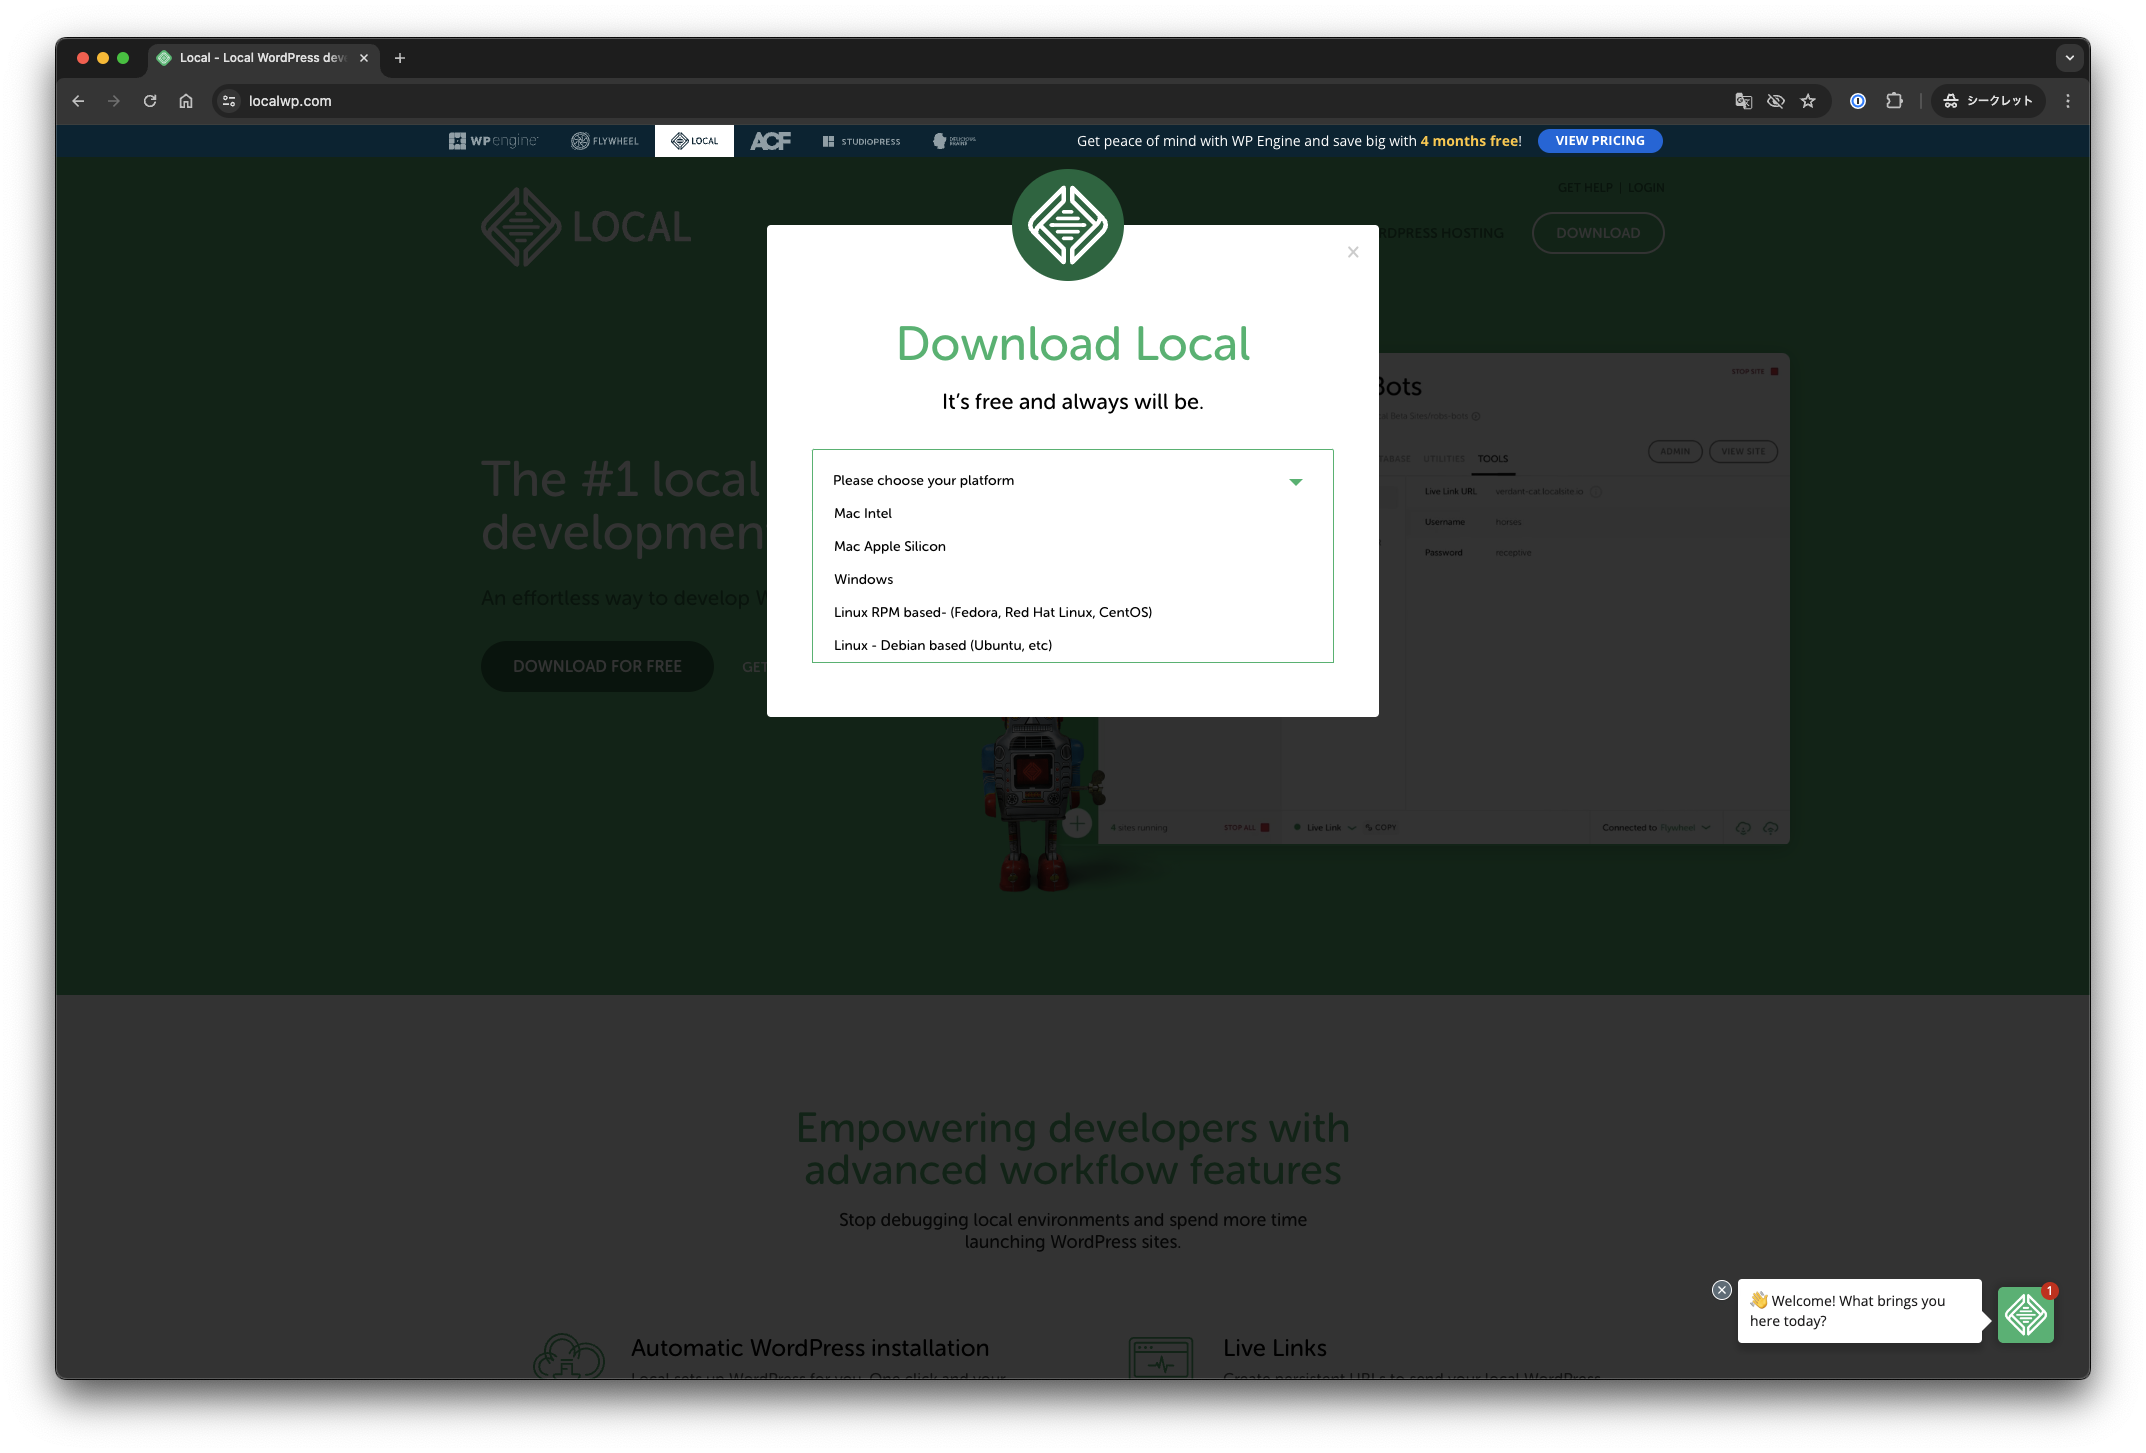Click the LOCAL site logo in header
The width and height of the screenshot is (2146, 1453).
[586, 227]
